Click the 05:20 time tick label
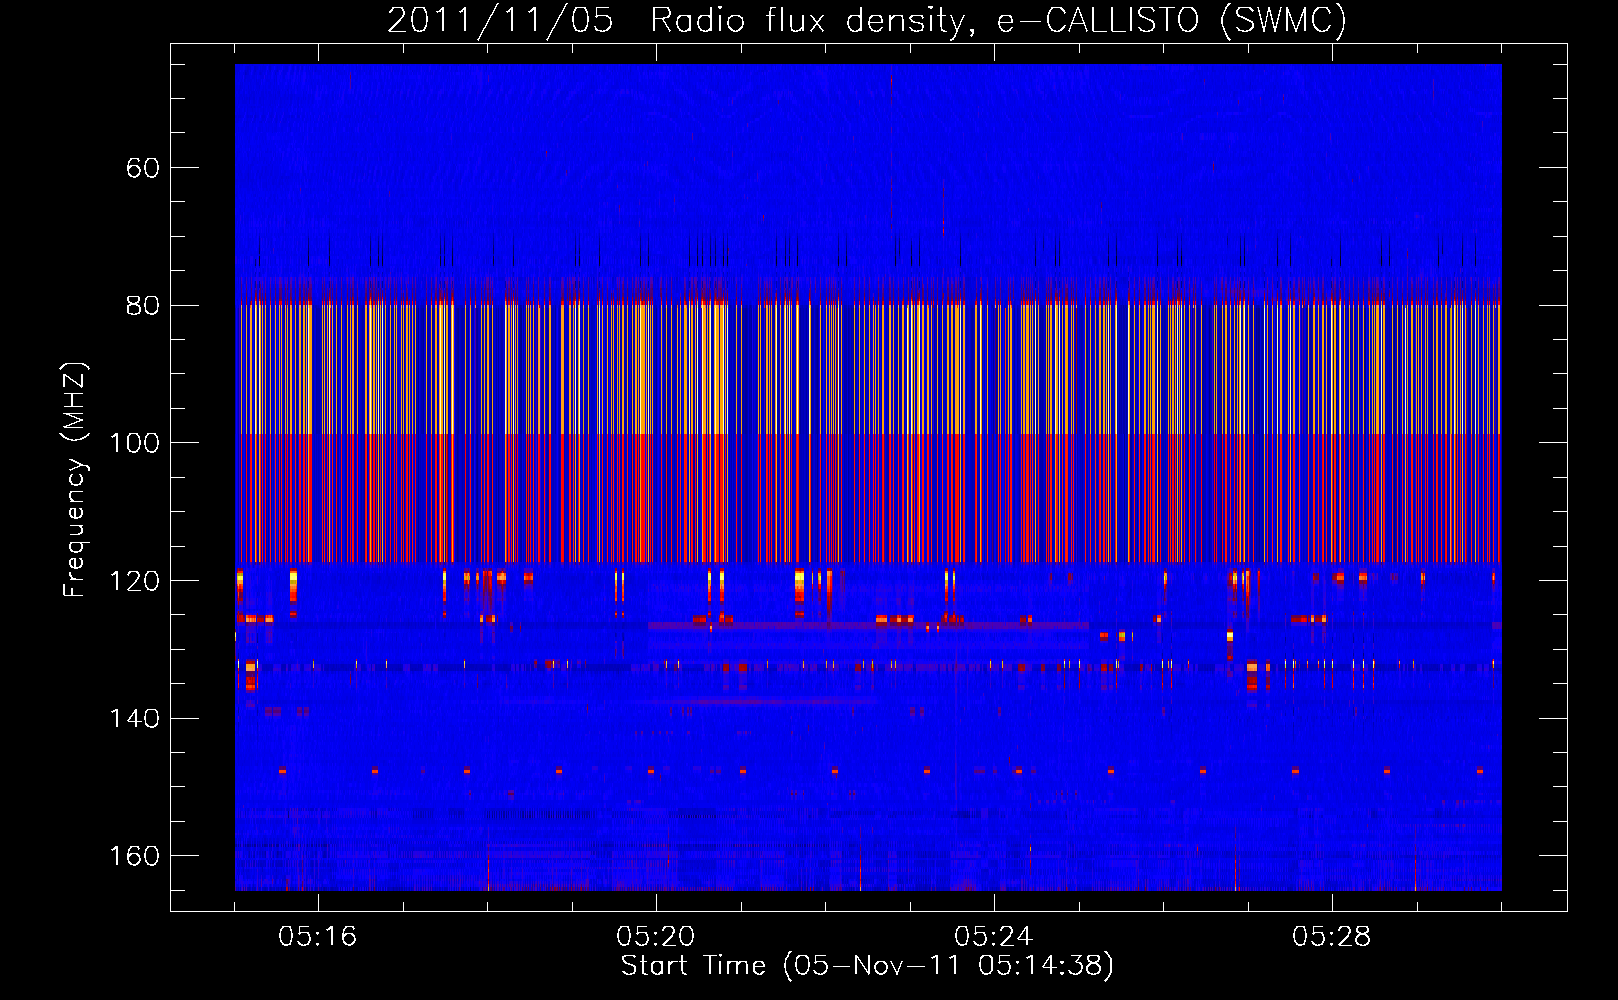The width and height of the screenshot is (1618, 1000). tap(656, 937)
